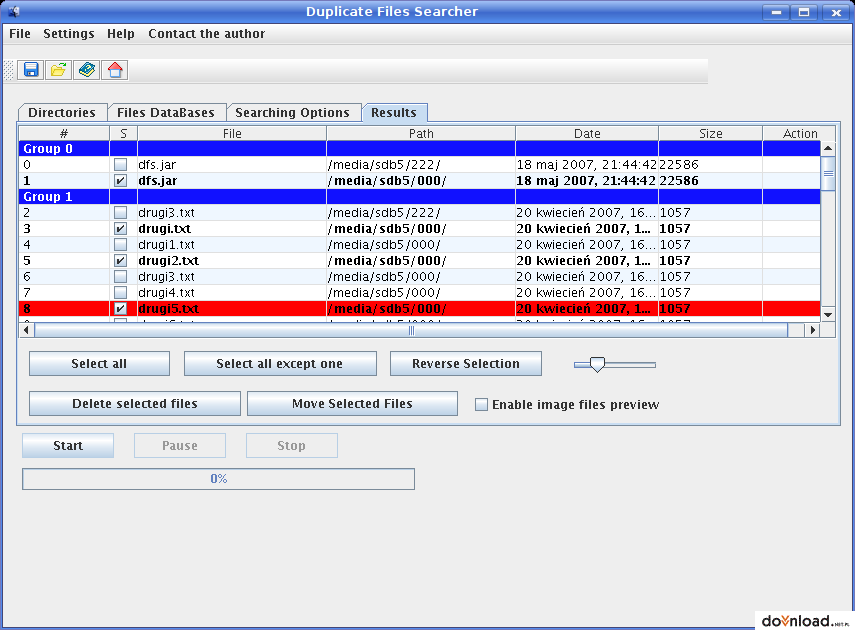Click the horizontal scrollbar left arrow
Screen dimensions: 855x630
[27, 330]
